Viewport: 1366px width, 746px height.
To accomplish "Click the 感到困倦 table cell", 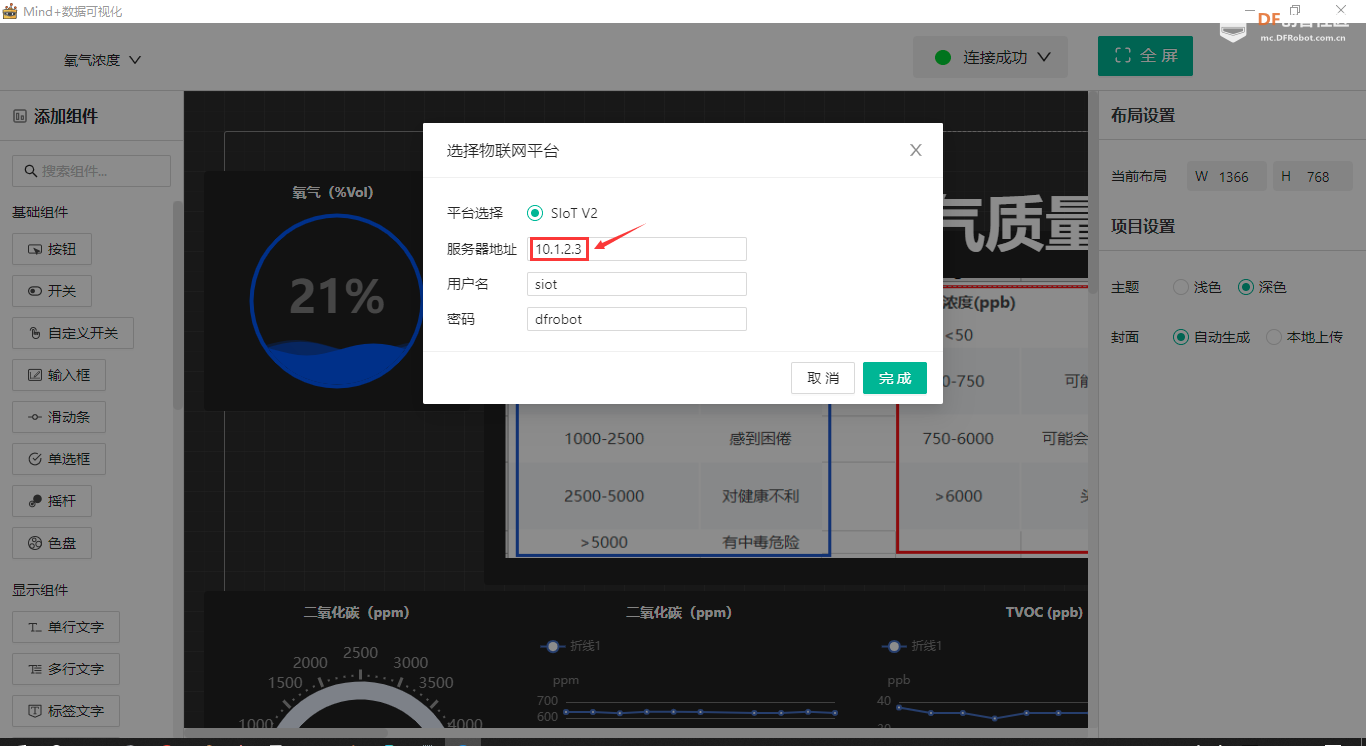I will pyautogui.click(x=761, y=438).
